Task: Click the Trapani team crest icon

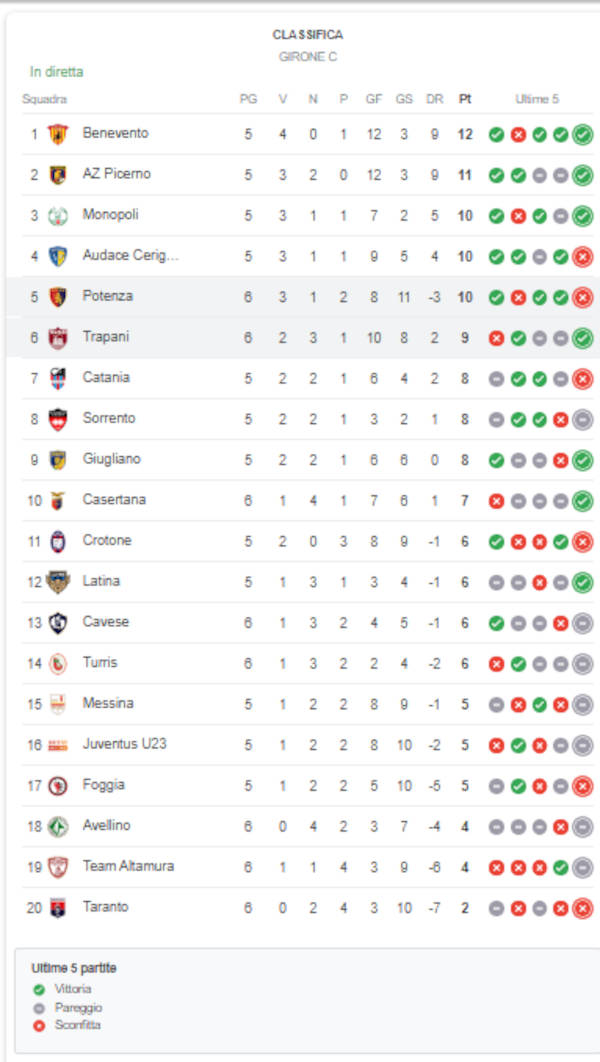Action: (x=58, y=337)
